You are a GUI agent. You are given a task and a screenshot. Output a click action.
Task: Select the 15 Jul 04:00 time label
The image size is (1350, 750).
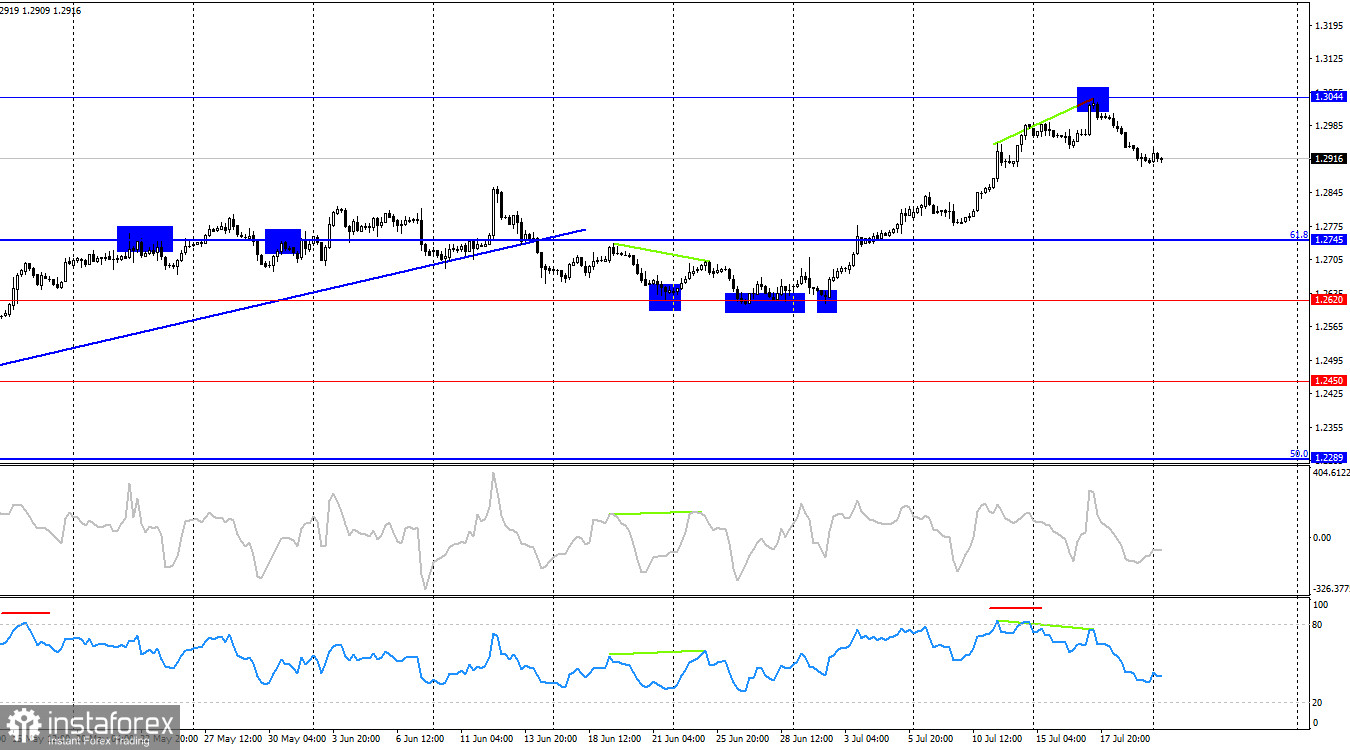click(x=1061, y=739)
